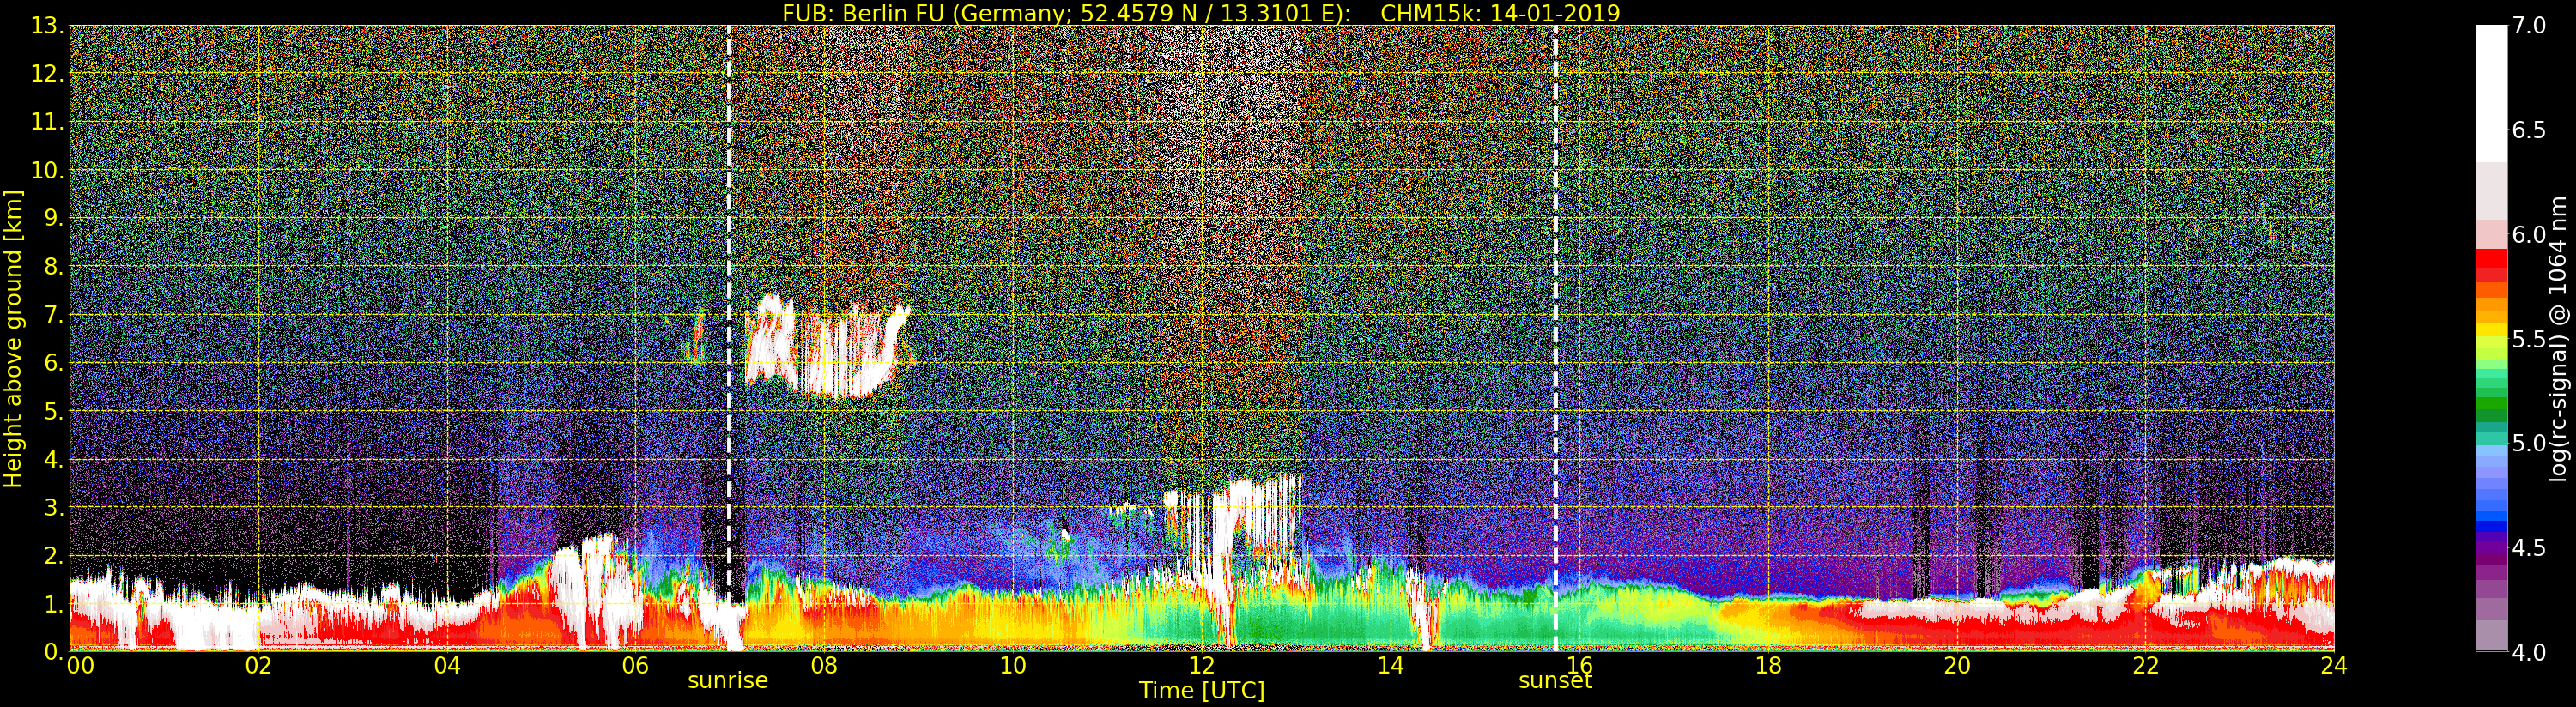Viewport: 2576px width, 707px height.
Task: Click the 'Height above ground [km]' axis label
Action: tap(13, 338)
